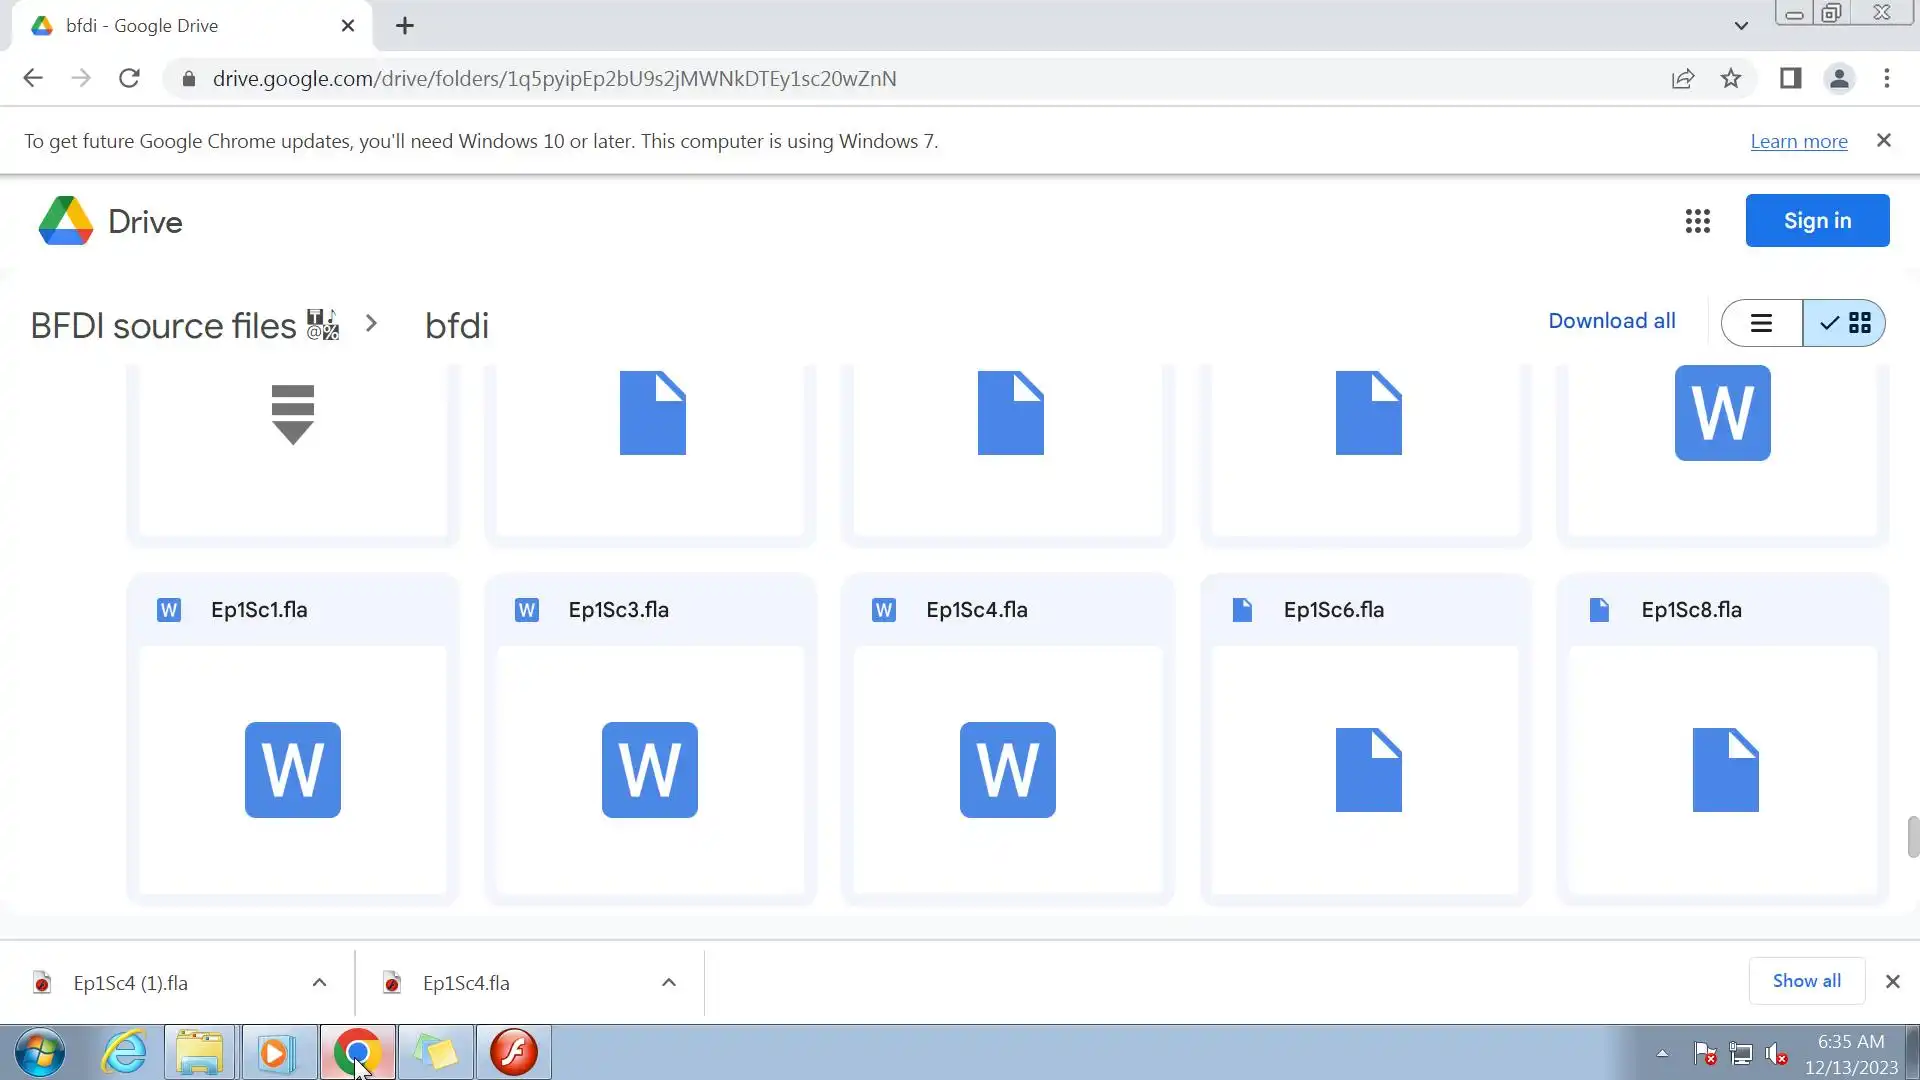The image size is (1920, 1080).
Task: Open Chrome side panel icon
Action: [1790, 79]
